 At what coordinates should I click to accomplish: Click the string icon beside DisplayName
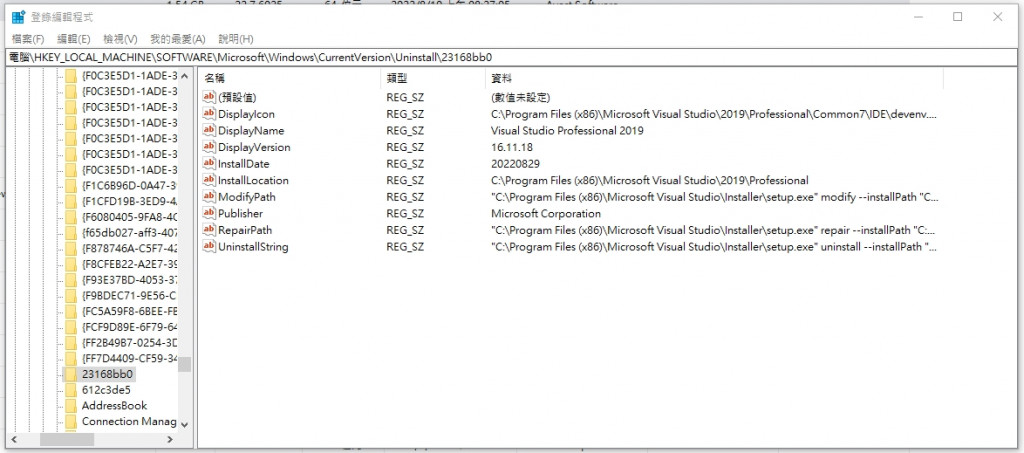click(x=209, y=131)
